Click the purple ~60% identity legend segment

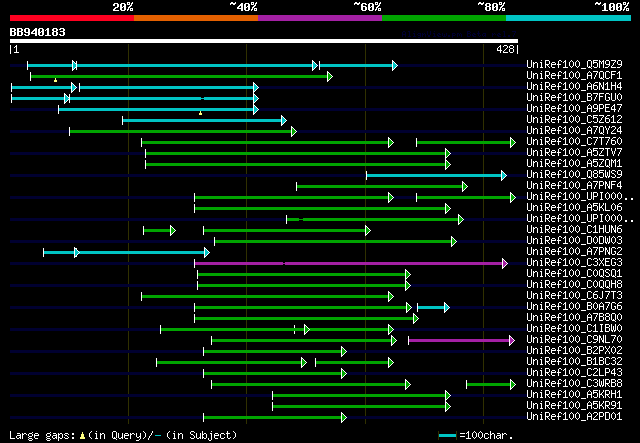(320, 18)
